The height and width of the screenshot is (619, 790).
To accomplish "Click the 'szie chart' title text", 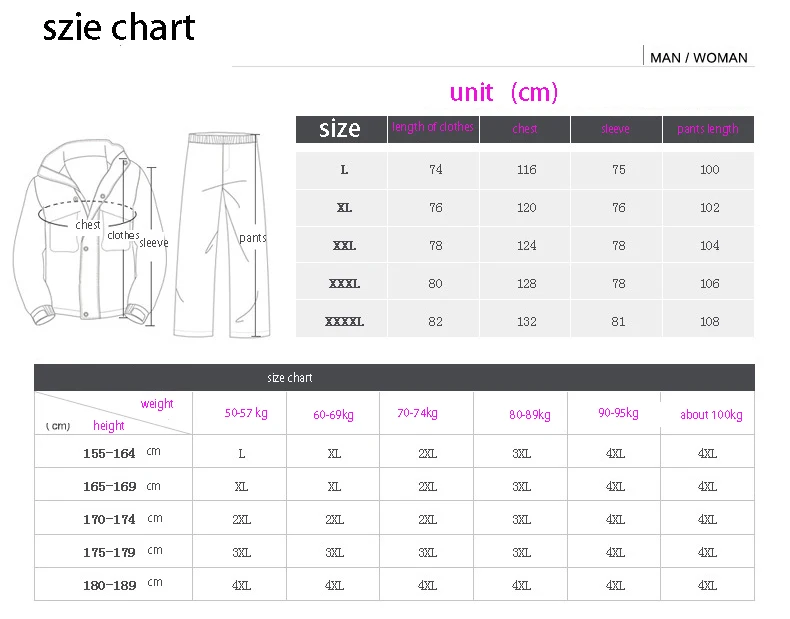I will pos(119,27).
